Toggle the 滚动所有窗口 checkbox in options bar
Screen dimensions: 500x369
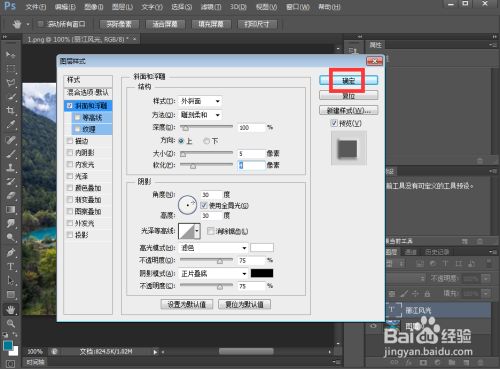[x=41, y=24]
